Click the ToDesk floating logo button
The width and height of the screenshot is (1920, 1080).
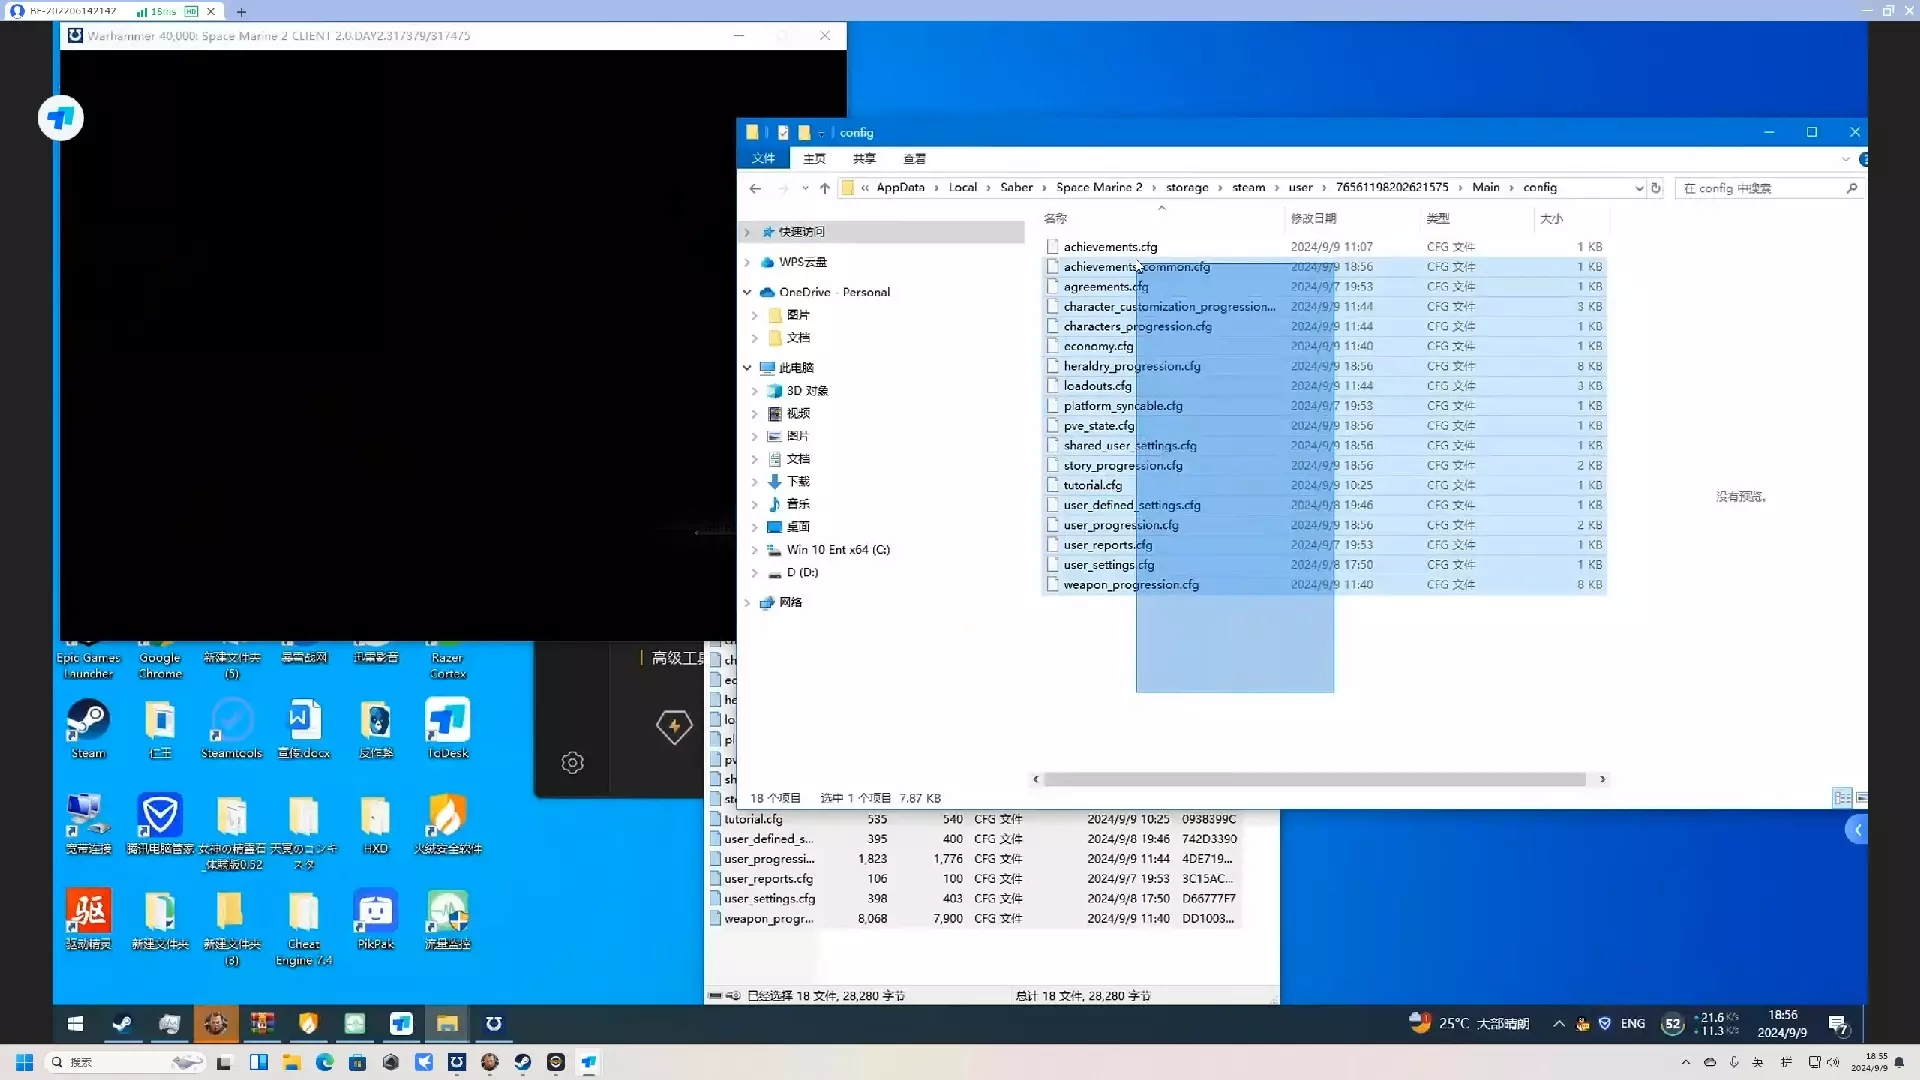(61, 119)
